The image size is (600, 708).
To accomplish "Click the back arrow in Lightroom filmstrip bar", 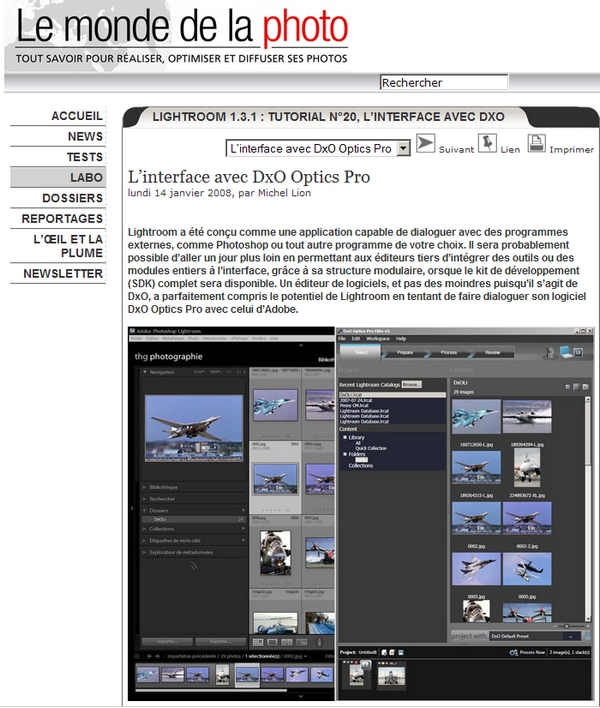I will point(149,656).
